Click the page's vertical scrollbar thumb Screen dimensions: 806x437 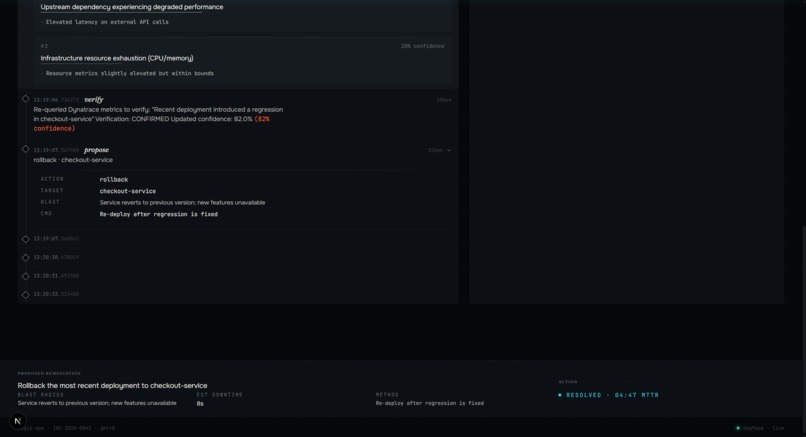click(804, 329)
